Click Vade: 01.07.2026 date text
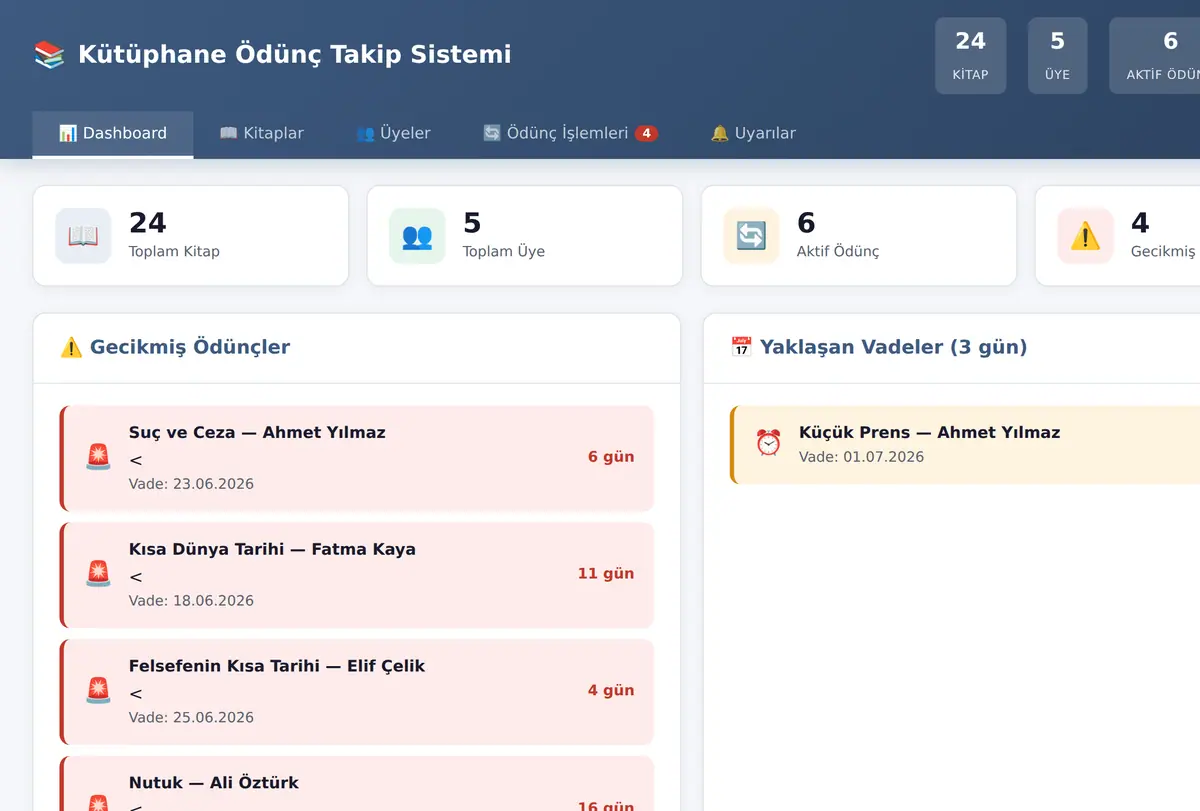This screenshot has width=1200, height=811. [861, 457]
